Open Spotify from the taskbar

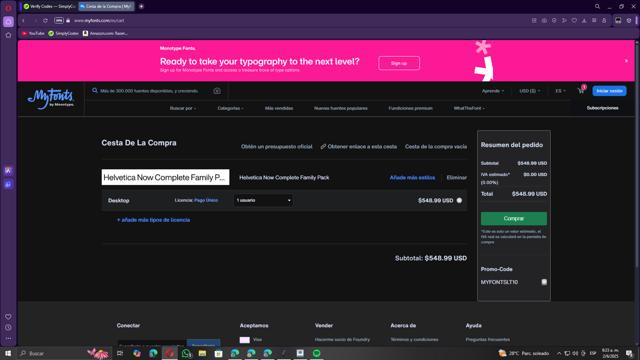coord(316,353)
